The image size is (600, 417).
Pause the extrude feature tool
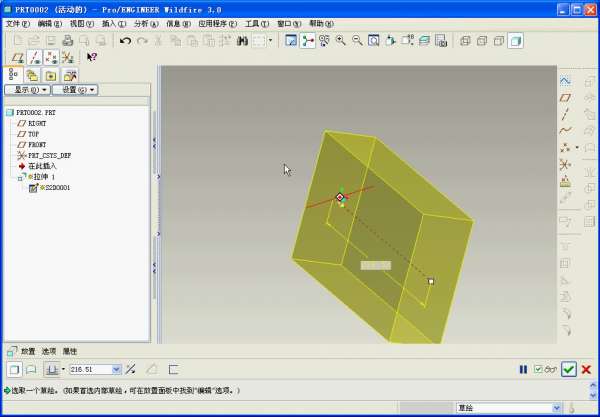coord(523,369)
